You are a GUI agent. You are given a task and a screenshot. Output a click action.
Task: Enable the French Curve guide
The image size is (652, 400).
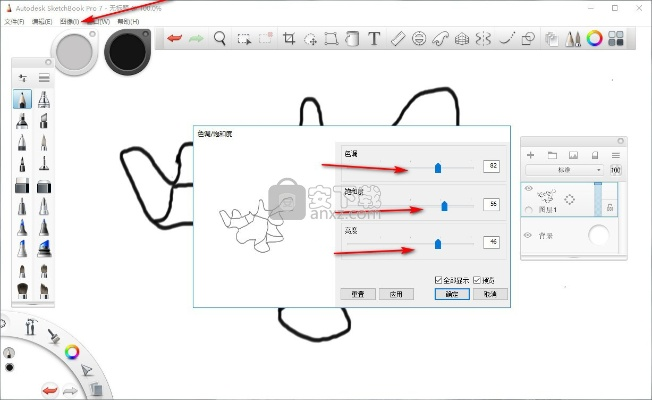(440, 39)
